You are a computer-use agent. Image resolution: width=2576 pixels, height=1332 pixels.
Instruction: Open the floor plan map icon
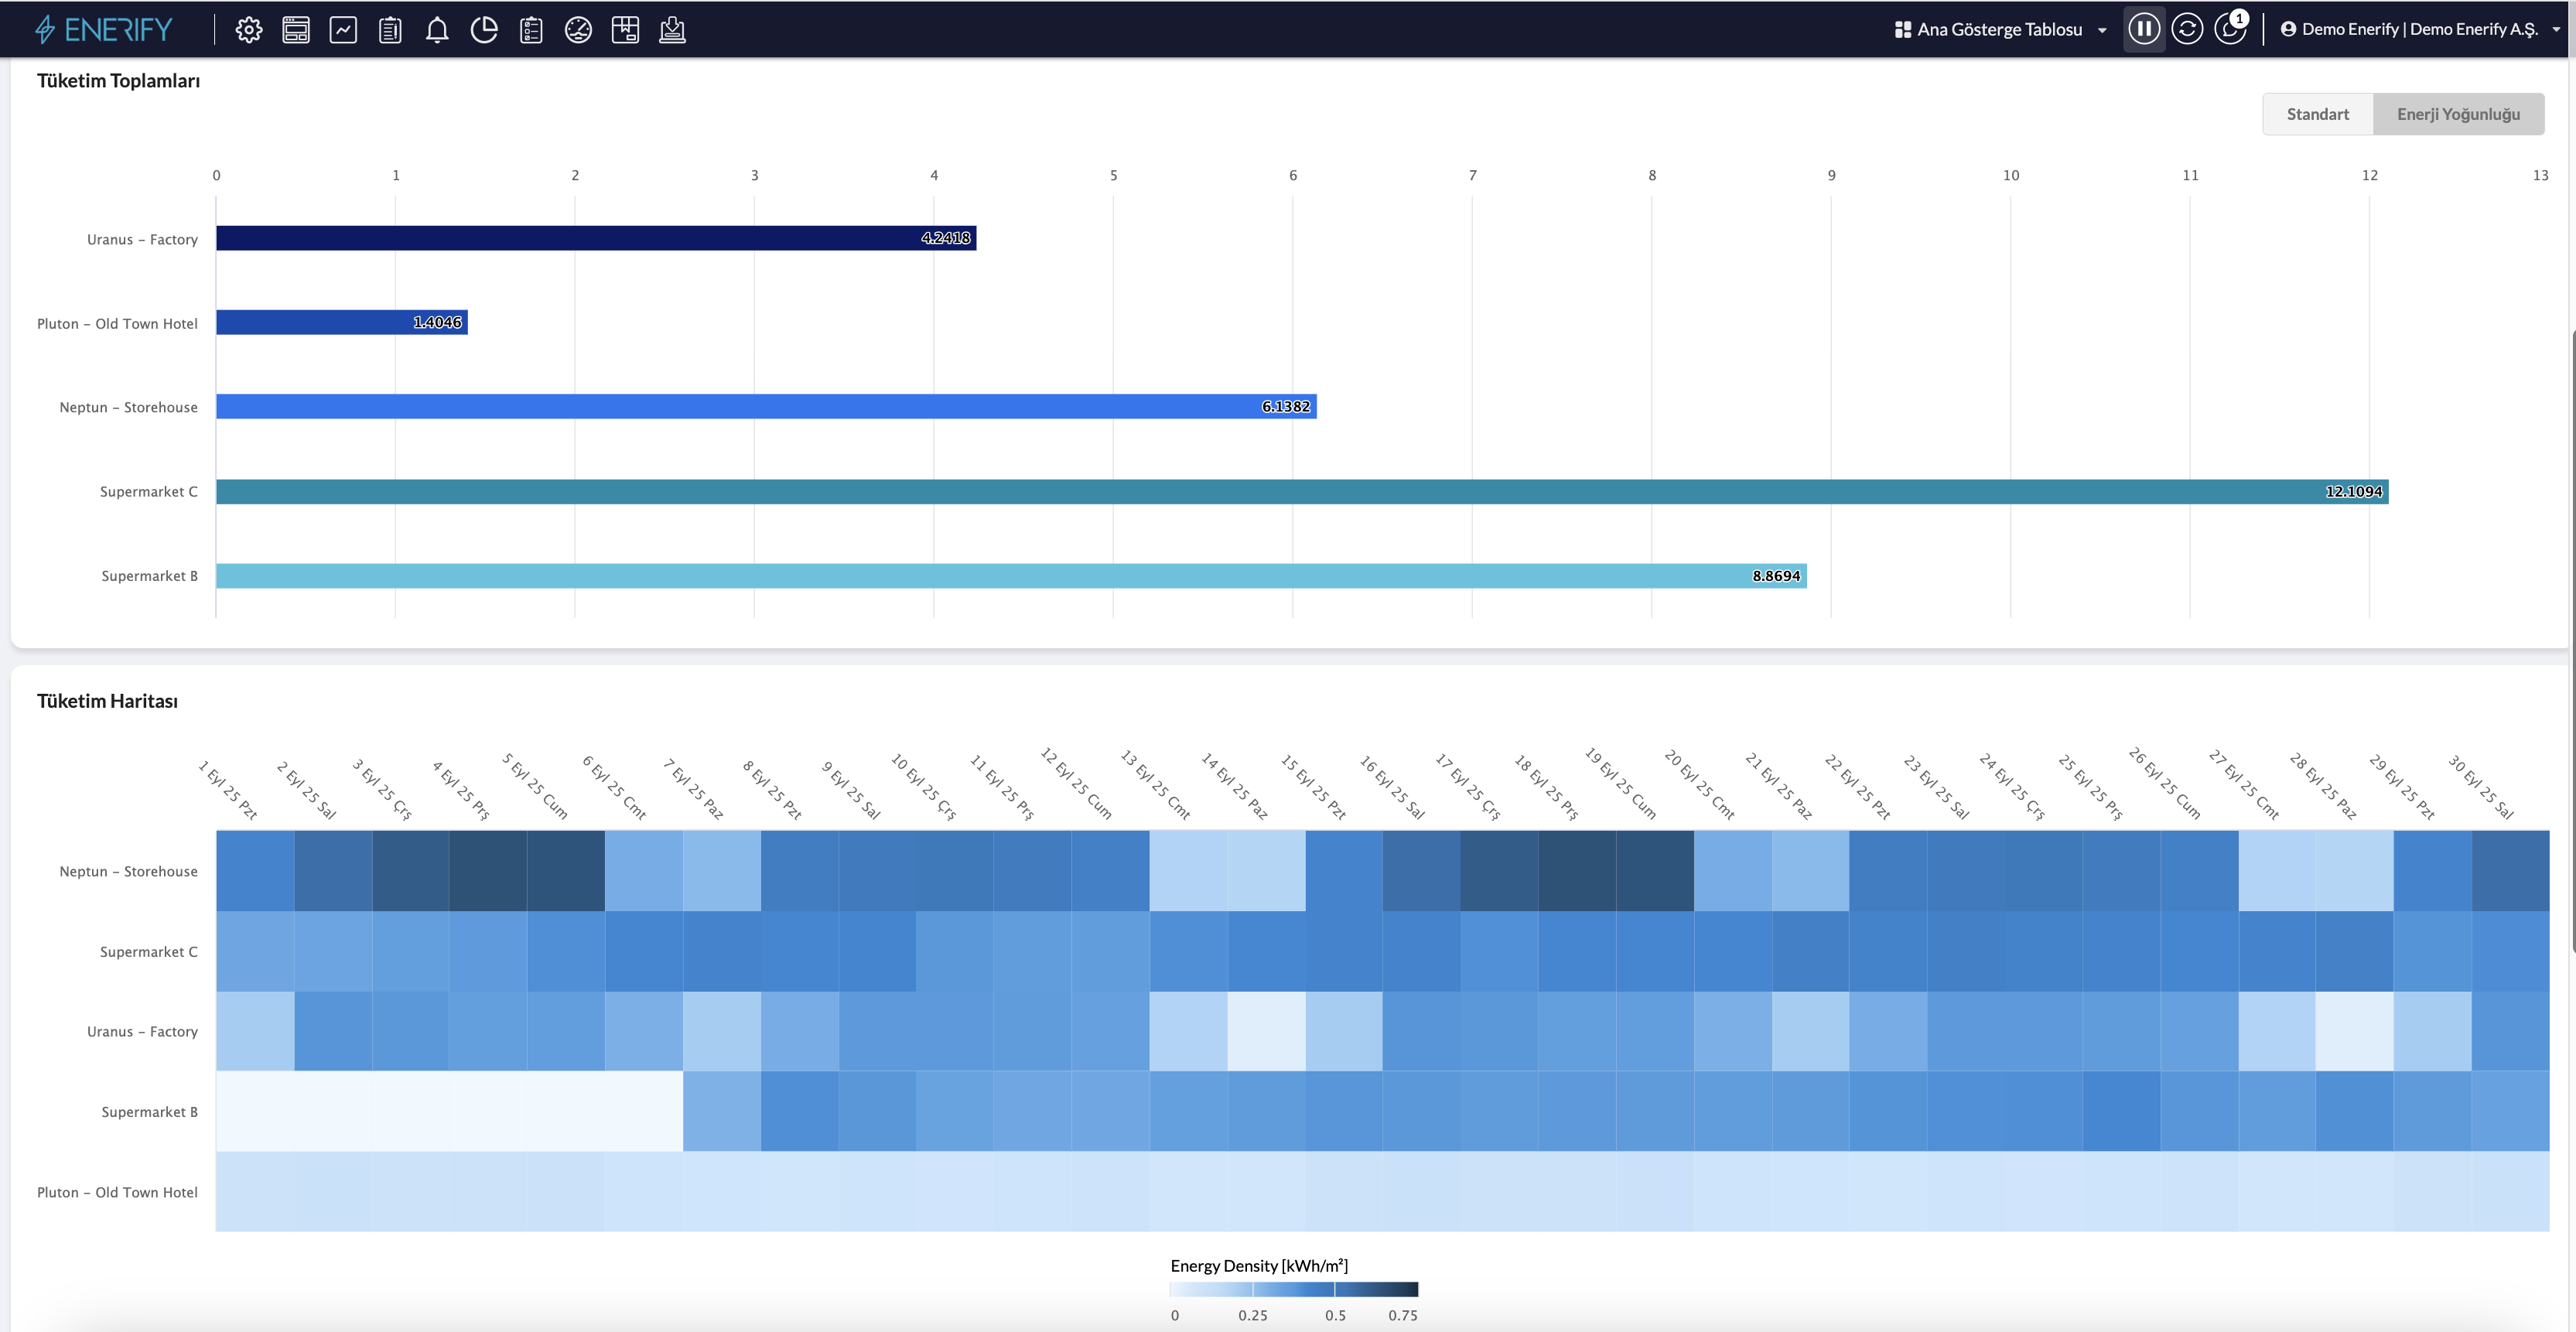tap(625, 30)
